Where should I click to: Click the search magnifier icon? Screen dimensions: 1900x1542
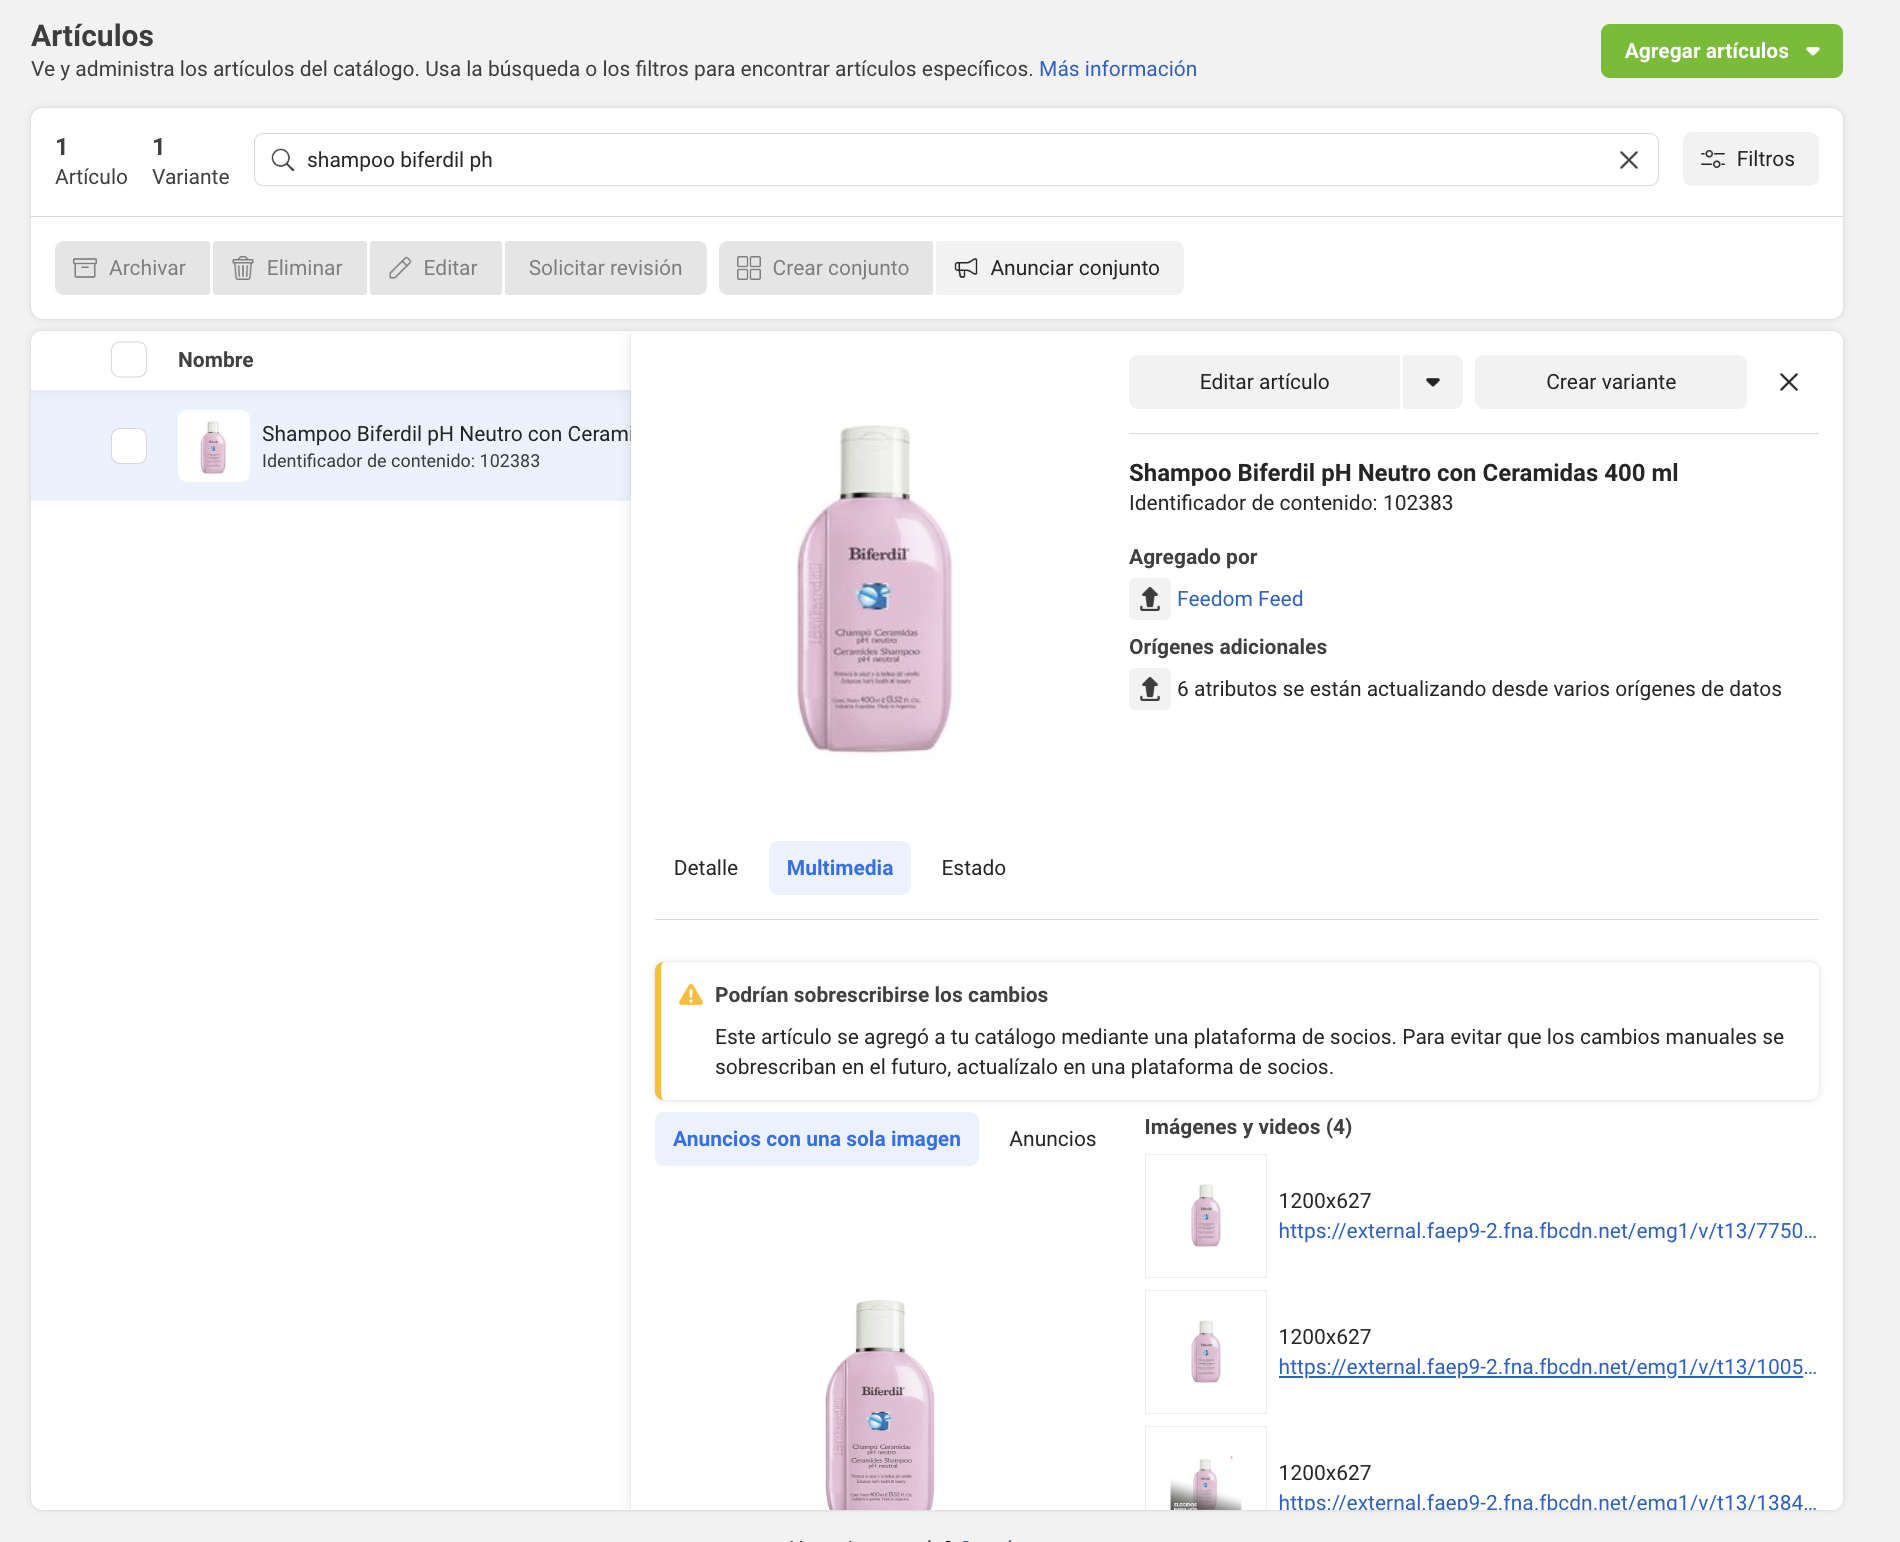pos(283,160)
